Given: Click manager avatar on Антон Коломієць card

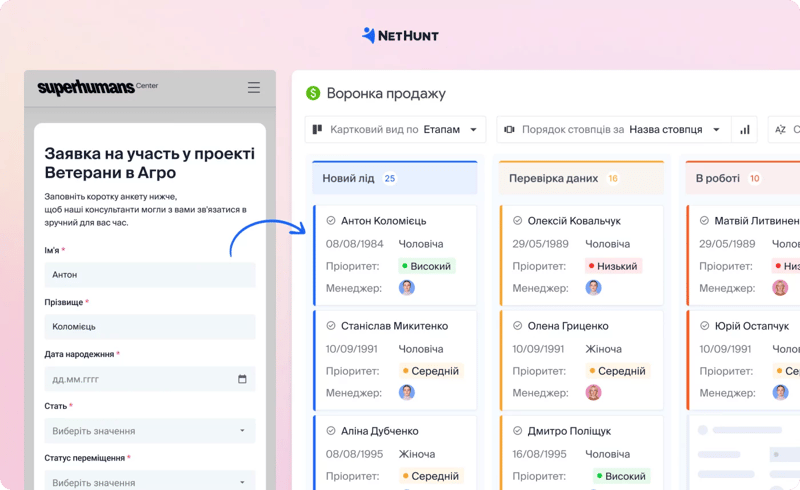Looking at the screenshot, I should click(x=407, y=288).
